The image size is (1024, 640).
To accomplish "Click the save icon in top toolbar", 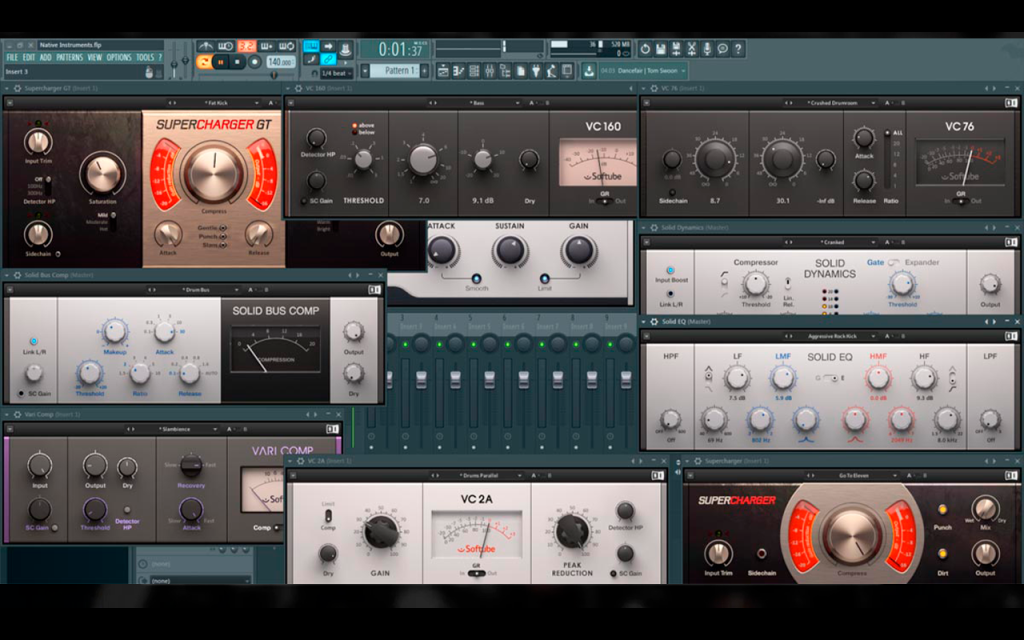I will coord(660,48).
